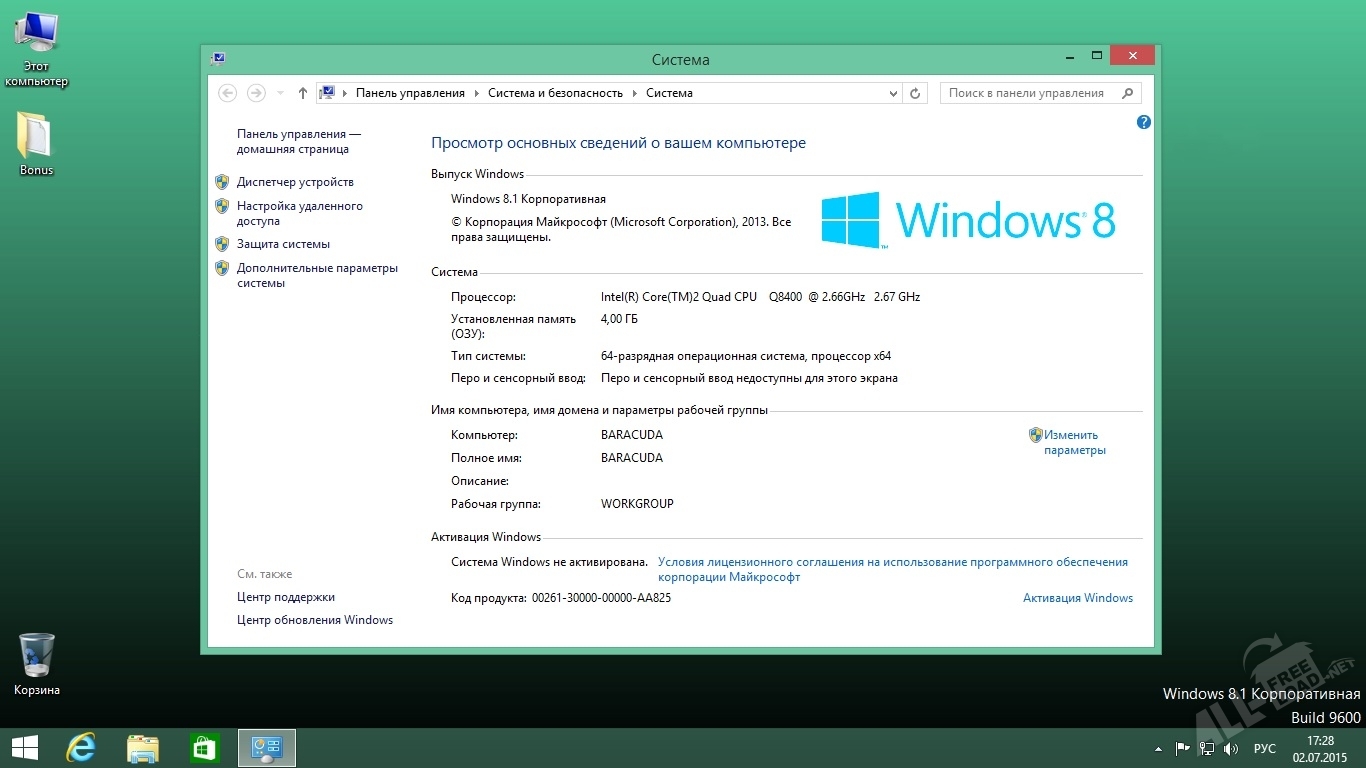This screenshot has width=1366, height=768.
Task: Show hidden tray icons arrow
Action: click(1158, 748)
